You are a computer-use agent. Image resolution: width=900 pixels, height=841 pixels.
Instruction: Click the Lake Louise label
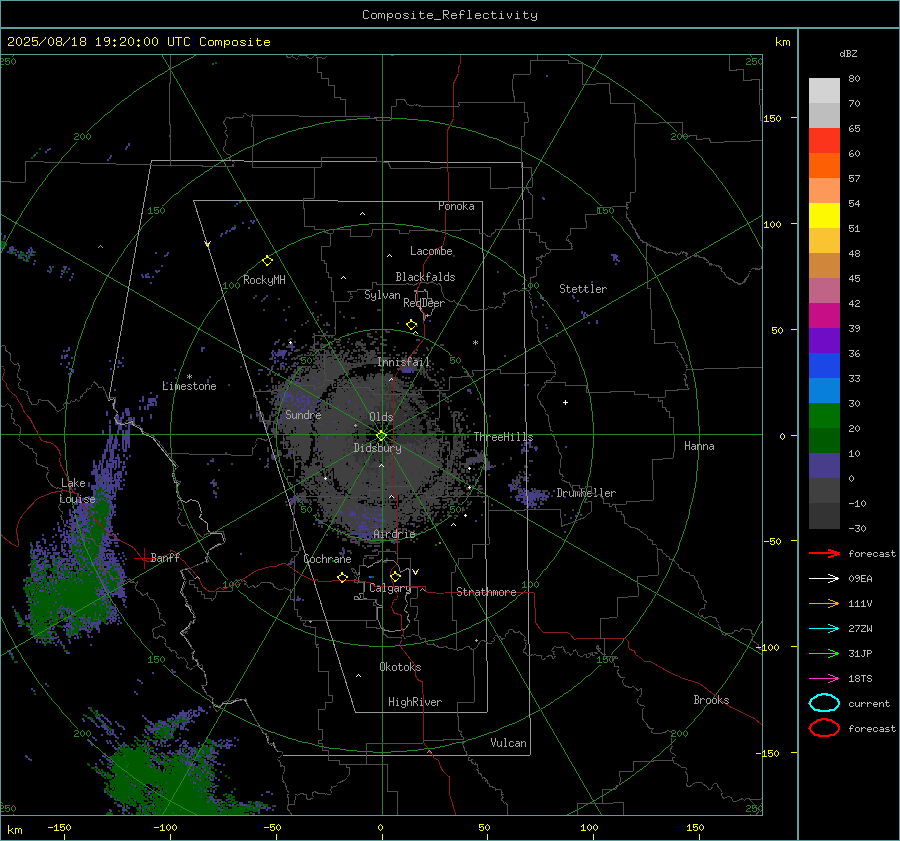(77, 491)
